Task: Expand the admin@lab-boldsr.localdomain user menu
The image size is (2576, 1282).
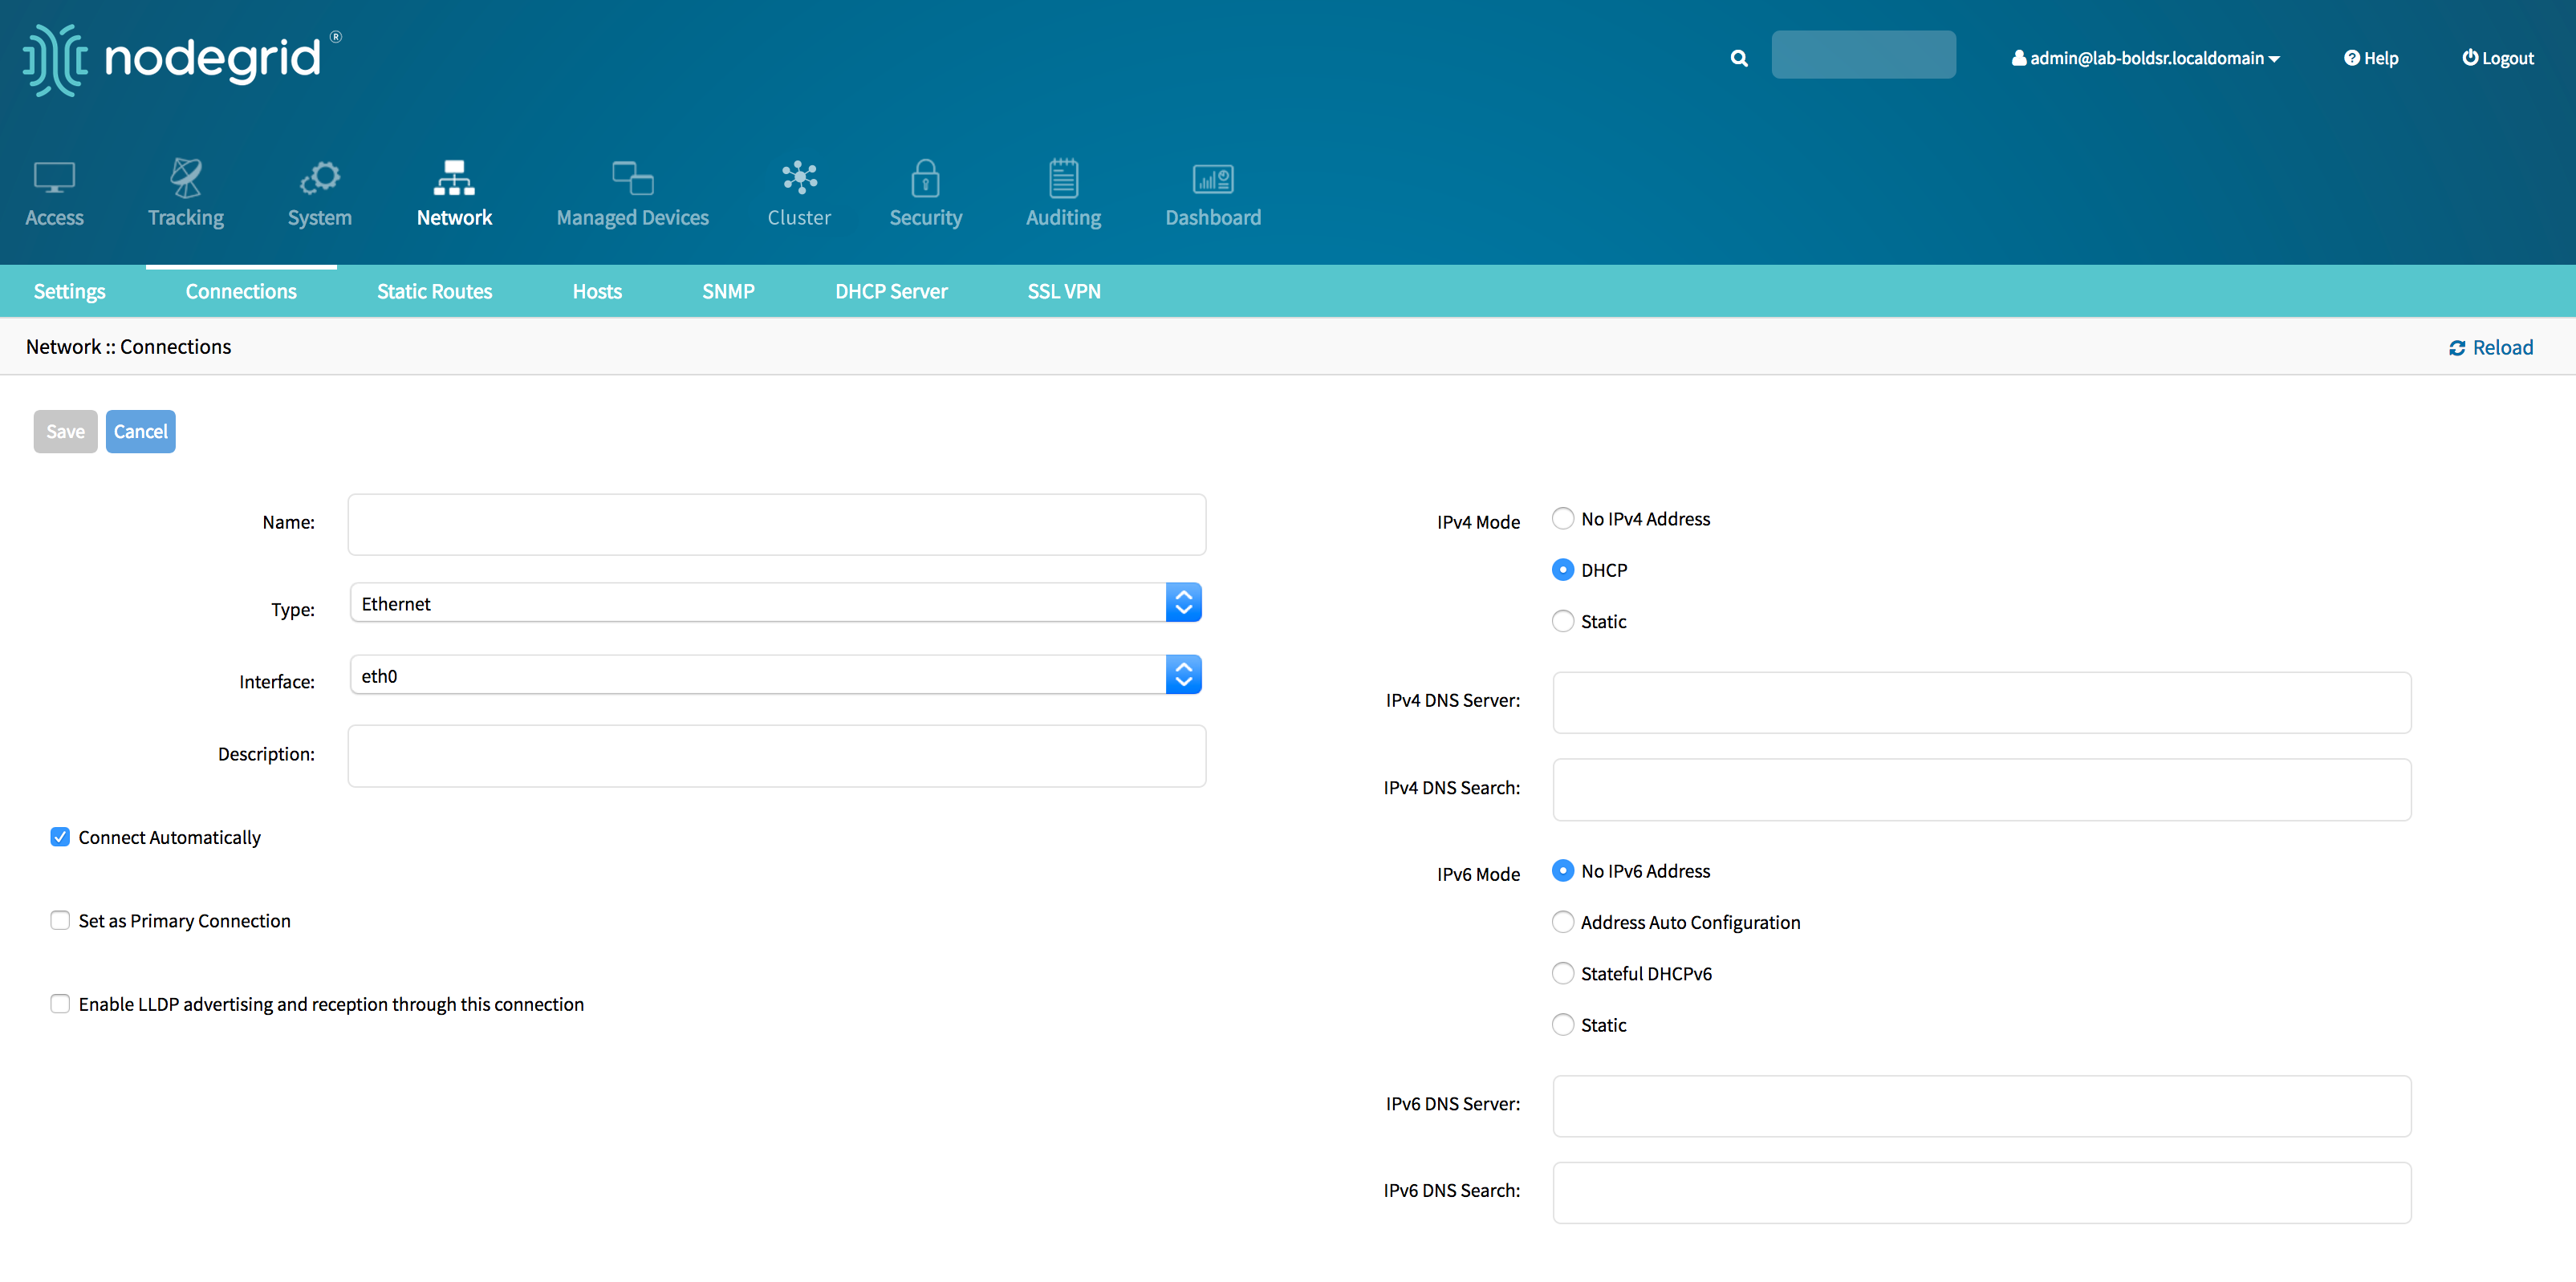Action: point(2146,58)
